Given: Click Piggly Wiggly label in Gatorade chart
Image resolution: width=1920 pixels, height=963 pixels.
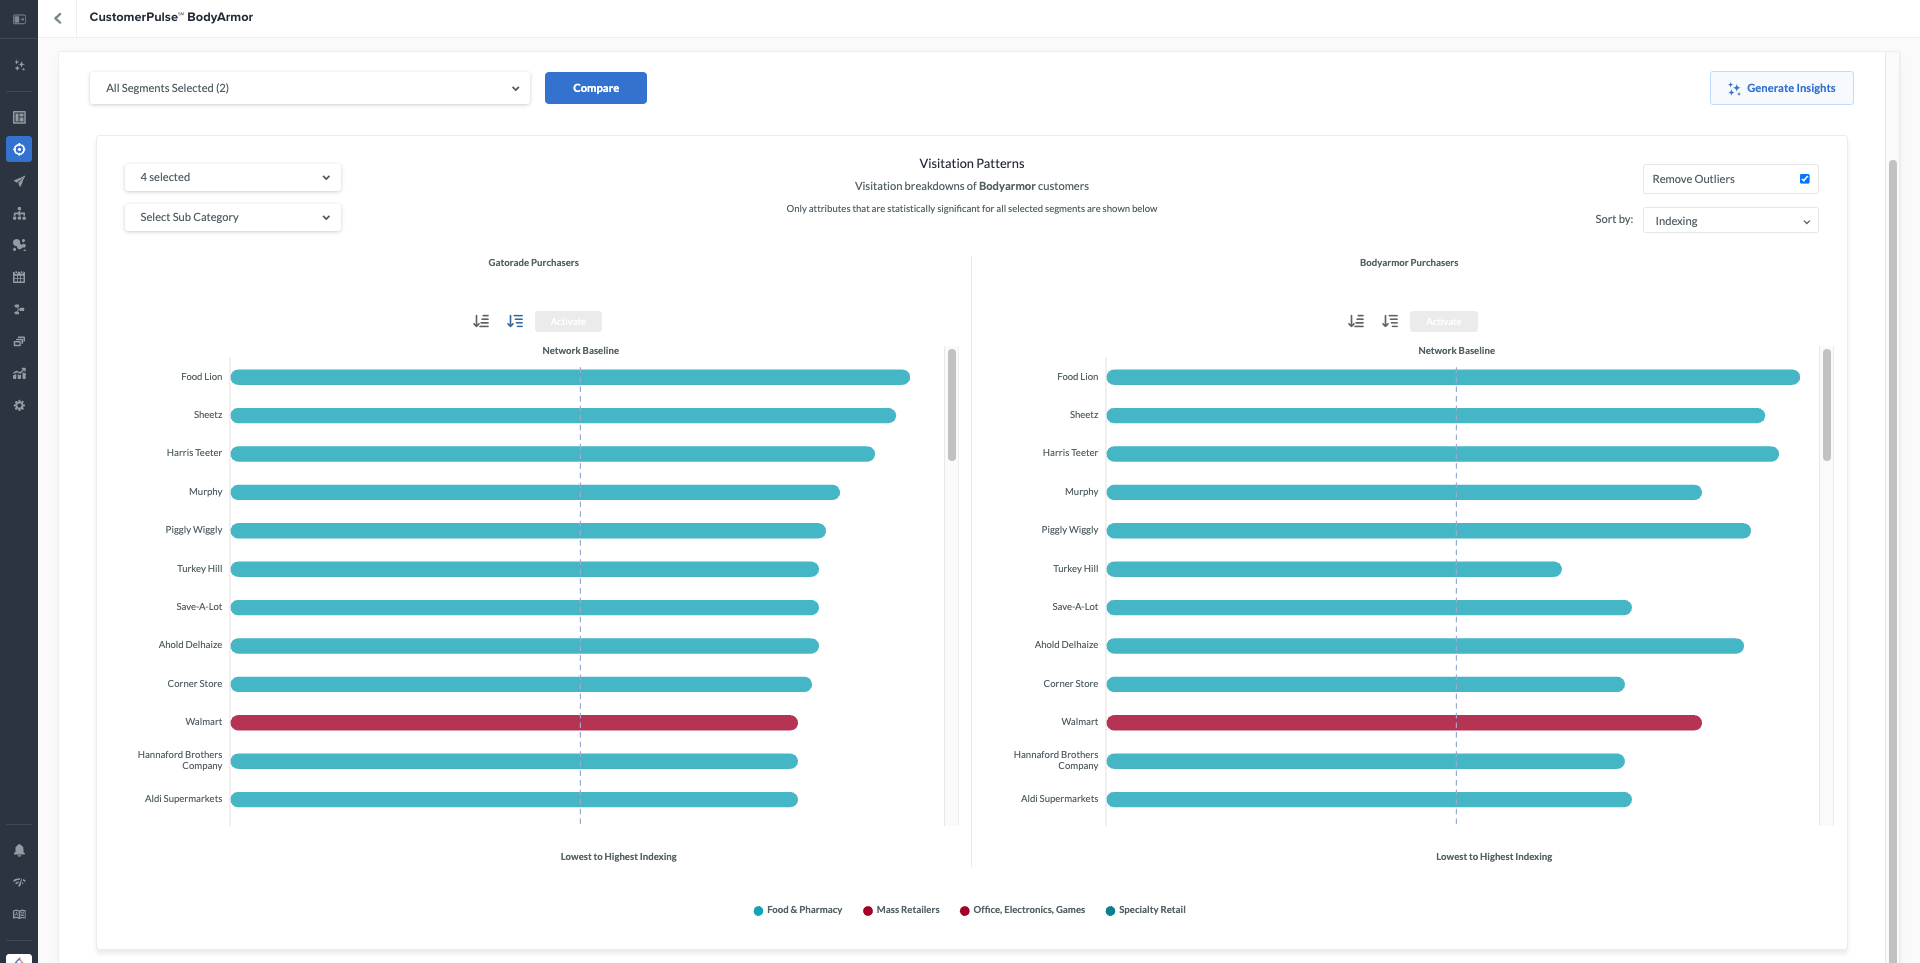Looking at the screenshot, I should tap(194, 530).
